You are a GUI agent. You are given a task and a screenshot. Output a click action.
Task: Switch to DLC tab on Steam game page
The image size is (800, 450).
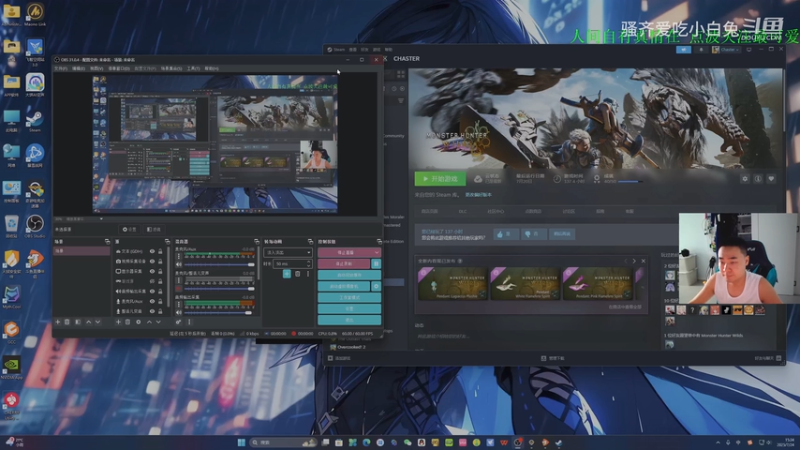click(x=462, y=211)
